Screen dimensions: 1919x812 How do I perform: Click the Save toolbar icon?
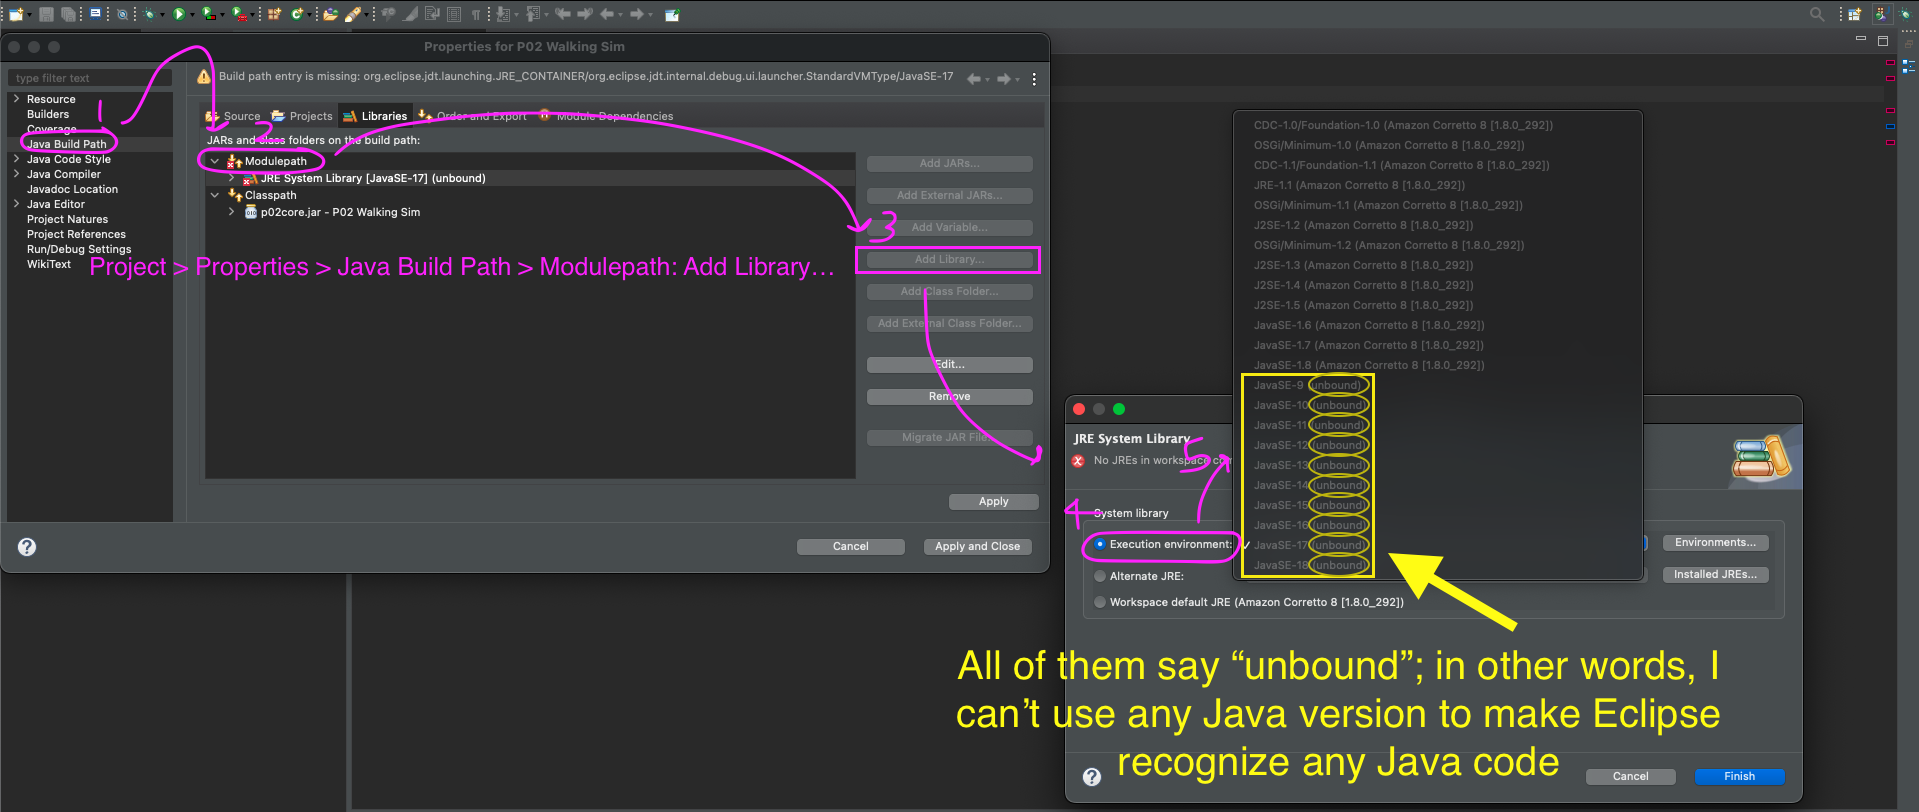(x=46, y=14)
